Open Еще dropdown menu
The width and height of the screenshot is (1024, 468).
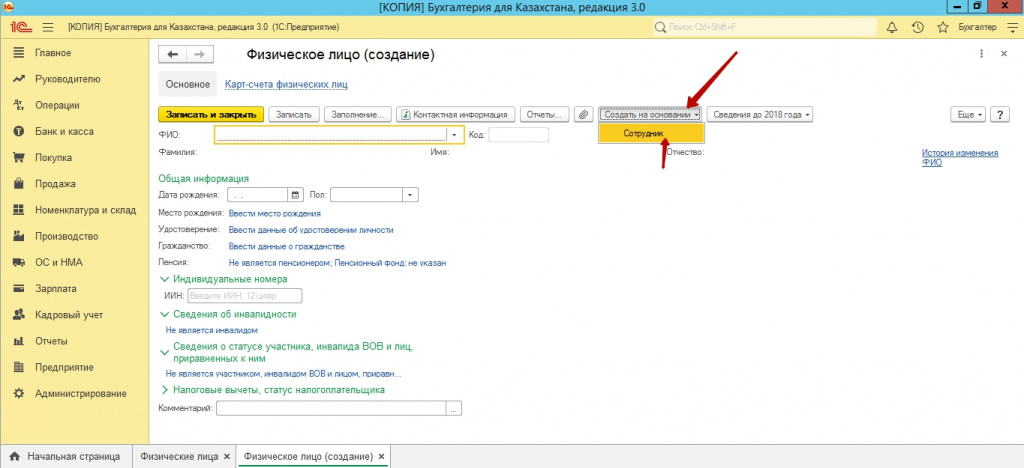[970, 114]
